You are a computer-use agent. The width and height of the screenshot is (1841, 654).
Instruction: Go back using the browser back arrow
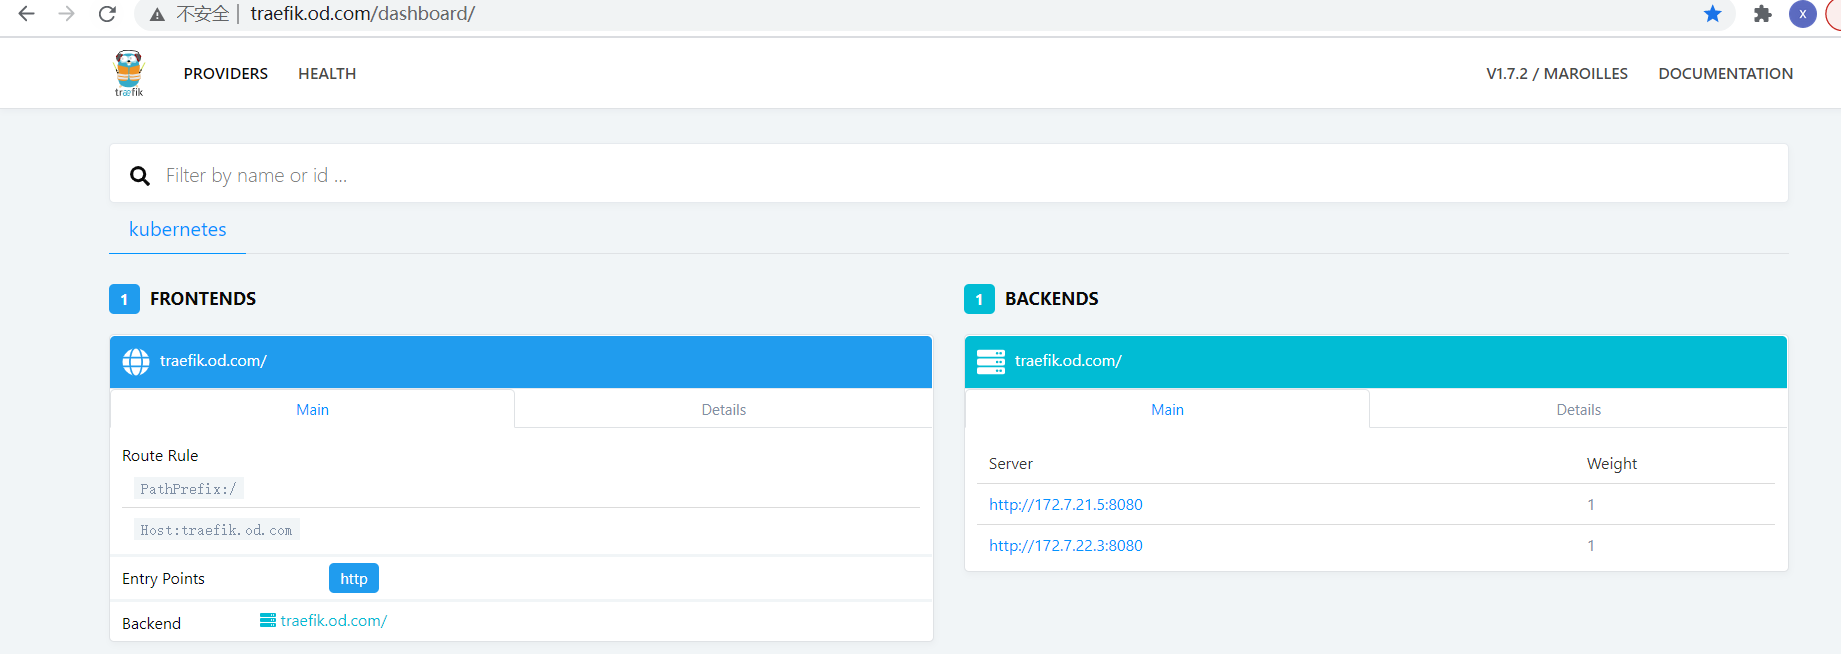27,14
